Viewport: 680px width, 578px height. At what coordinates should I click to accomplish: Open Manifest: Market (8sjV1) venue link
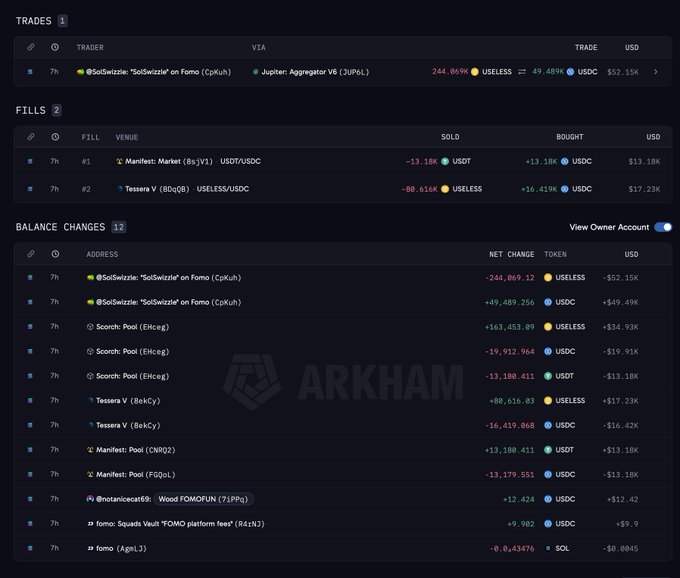coord(169,161)
